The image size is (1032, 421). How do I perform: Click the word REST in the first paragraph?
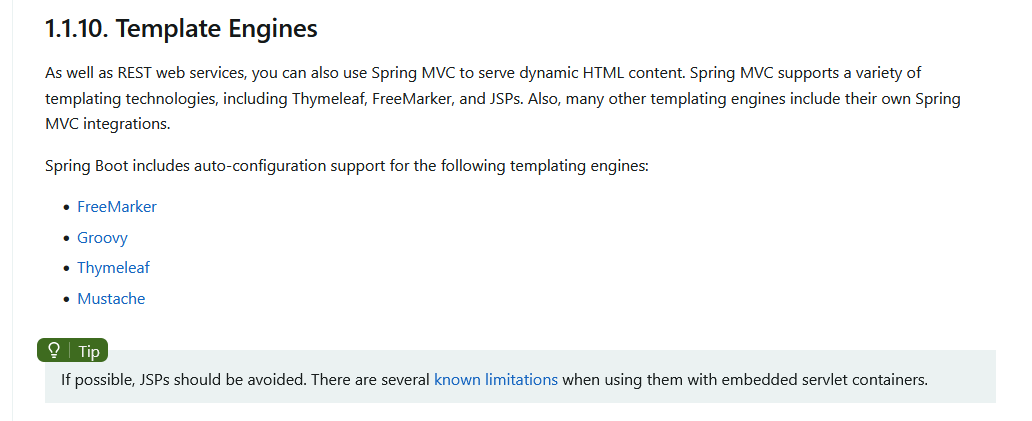tap(135, 72)
